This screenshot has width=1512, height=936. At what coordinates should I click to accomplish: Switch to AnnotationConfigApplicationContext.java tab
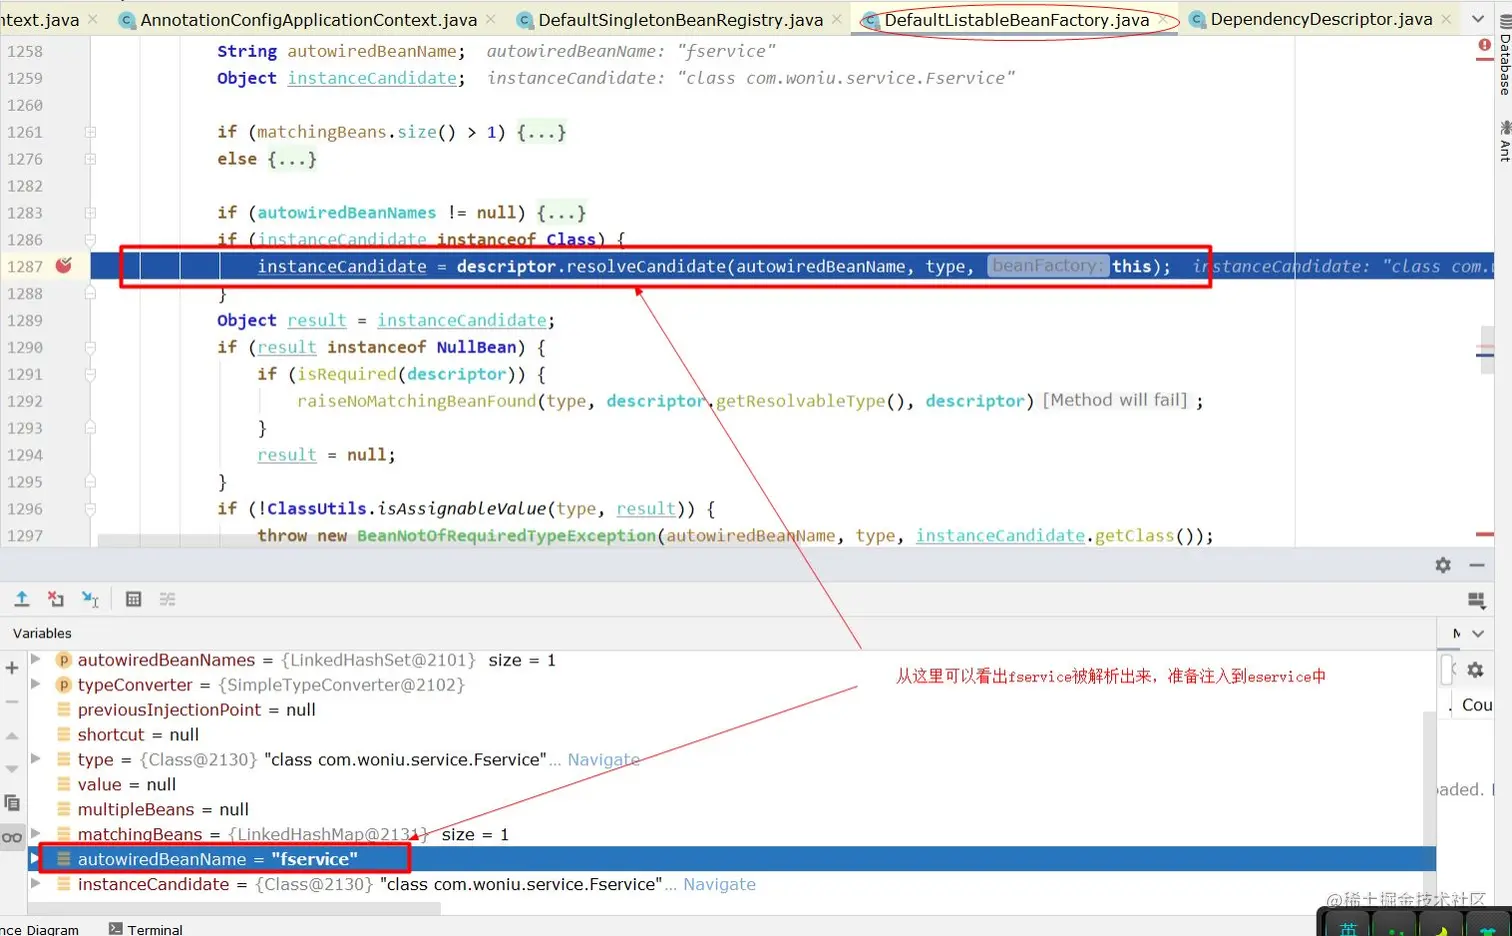(x=308, y=19)
